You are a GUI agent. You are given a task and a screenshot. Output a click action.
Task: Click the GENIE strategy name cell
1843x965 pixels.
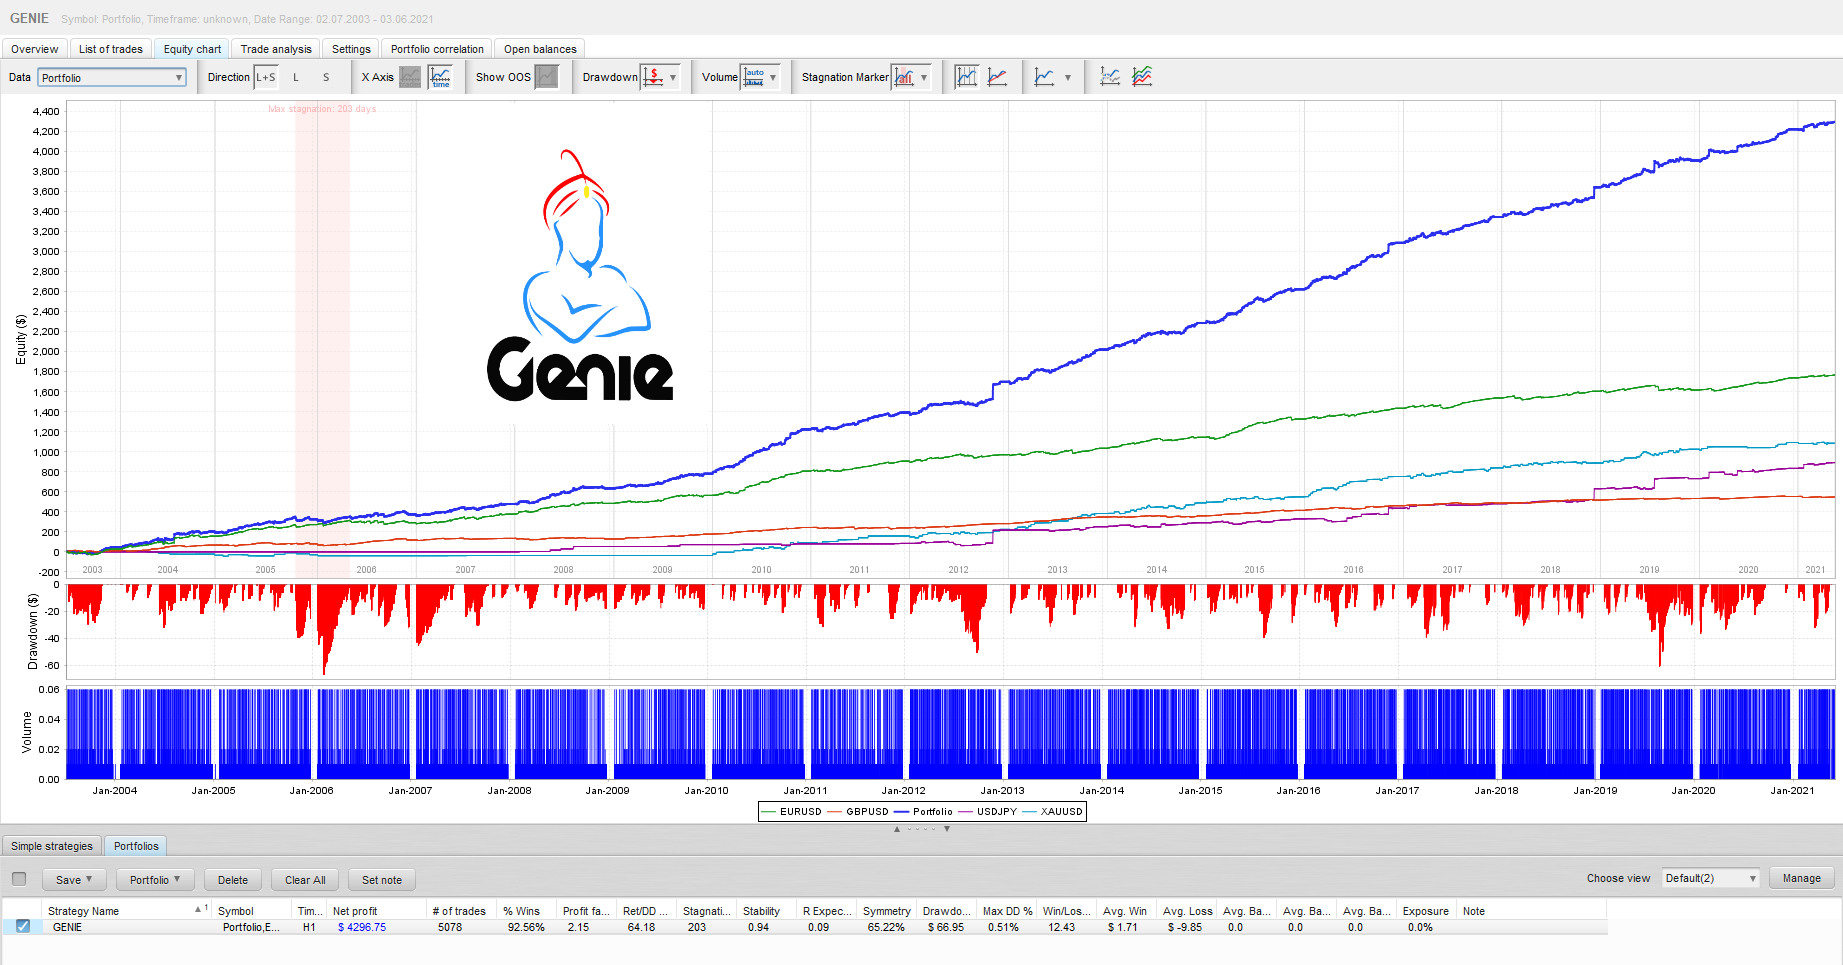pyautogui.click(x=127, y=927)
